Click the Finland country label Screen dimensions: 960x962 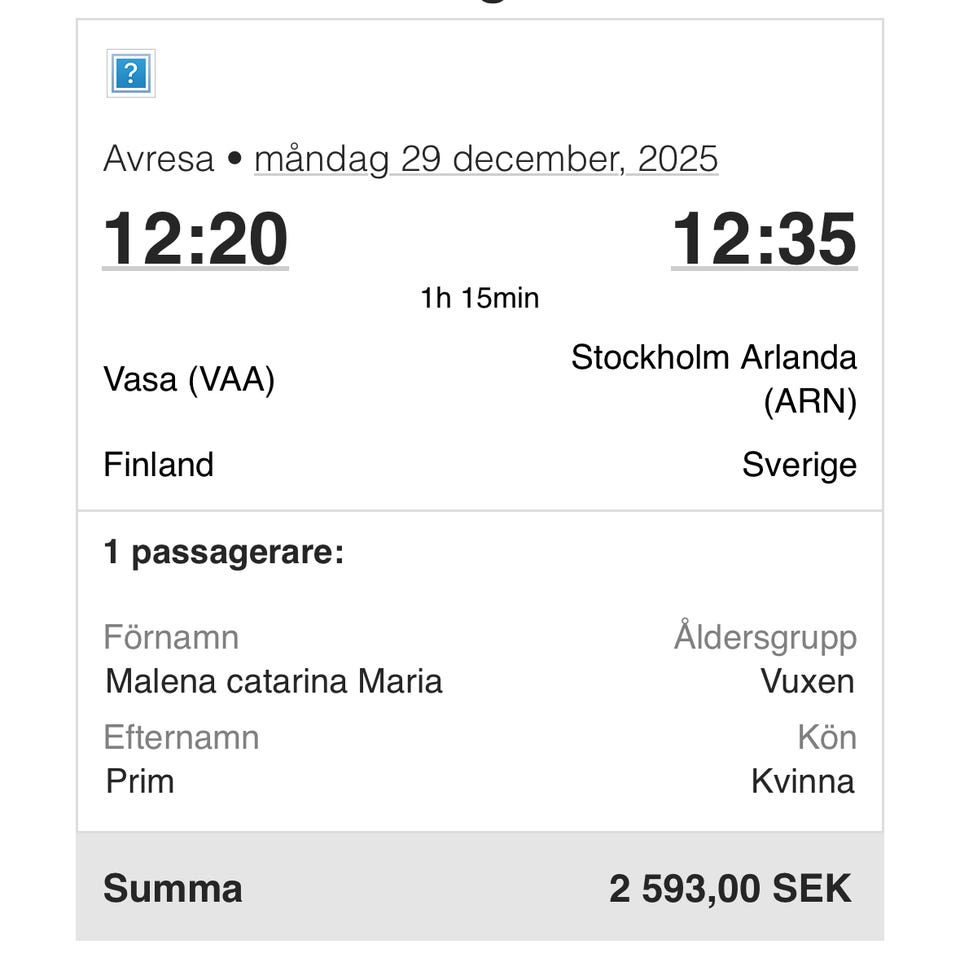point(158,465)
